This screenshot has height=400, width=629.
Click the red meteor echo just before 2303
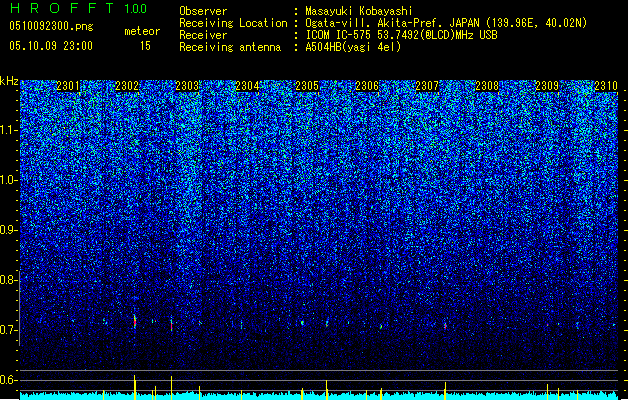[x=172, y=325]
